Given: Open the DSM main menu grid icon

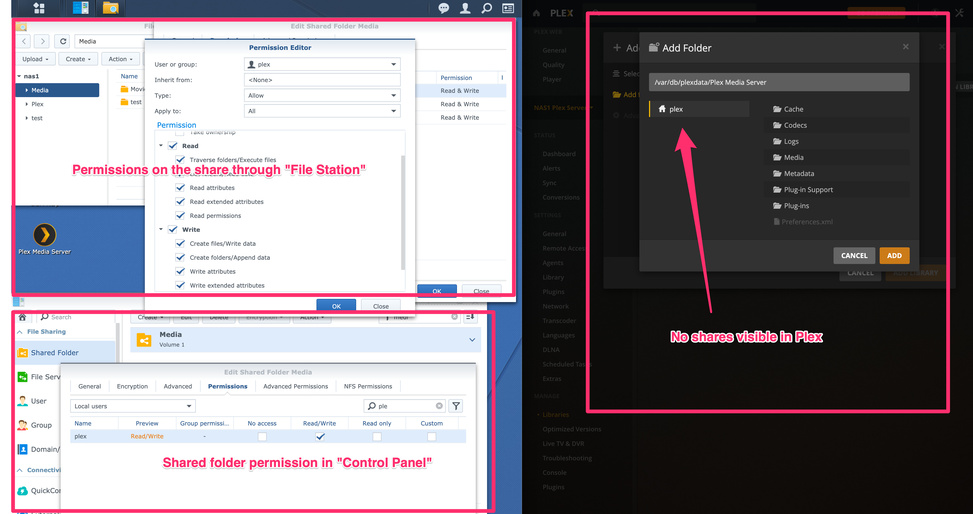Looking at the screenshot, I should click(x=39, y=8).
